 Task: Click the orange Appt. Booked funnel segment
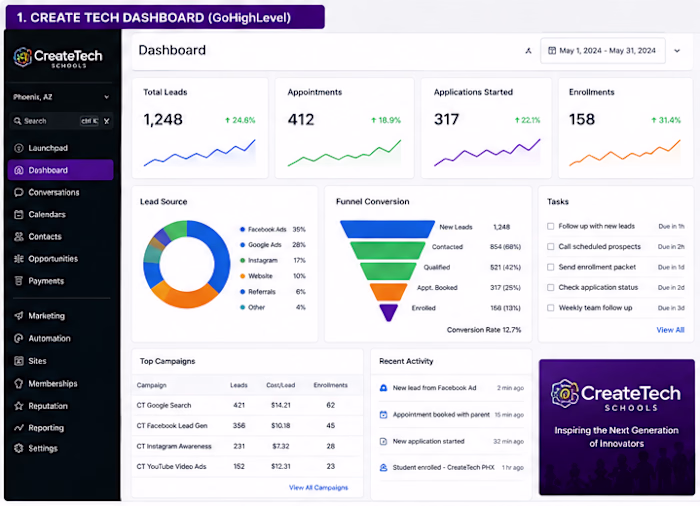[x=388, y=292]
